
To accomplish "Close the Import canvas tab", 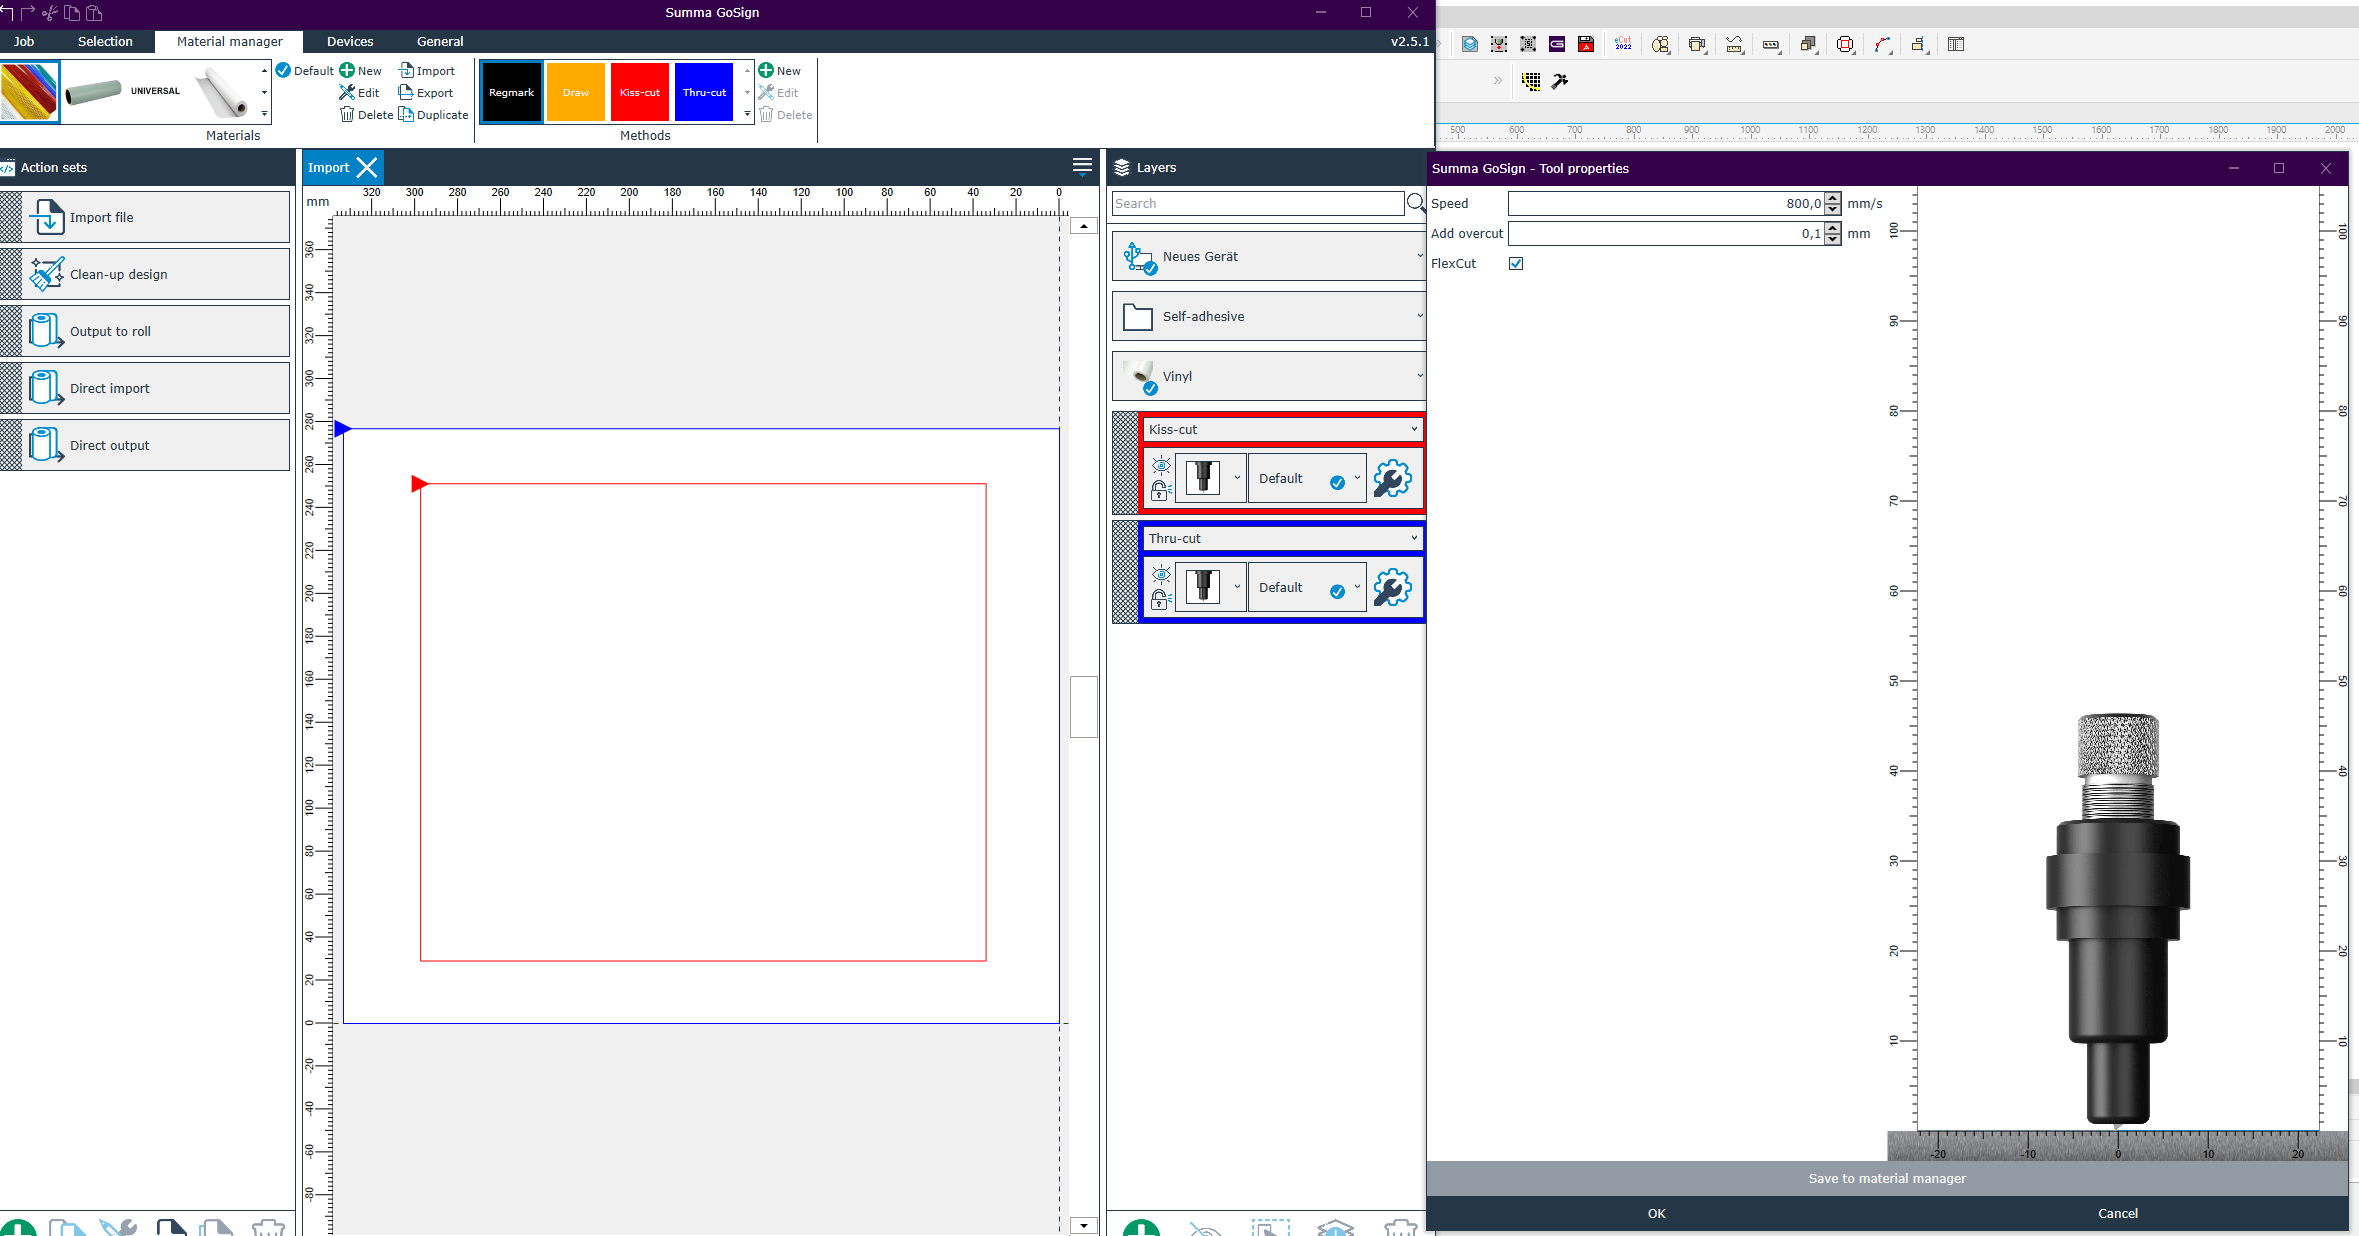I will click(368, 167).
